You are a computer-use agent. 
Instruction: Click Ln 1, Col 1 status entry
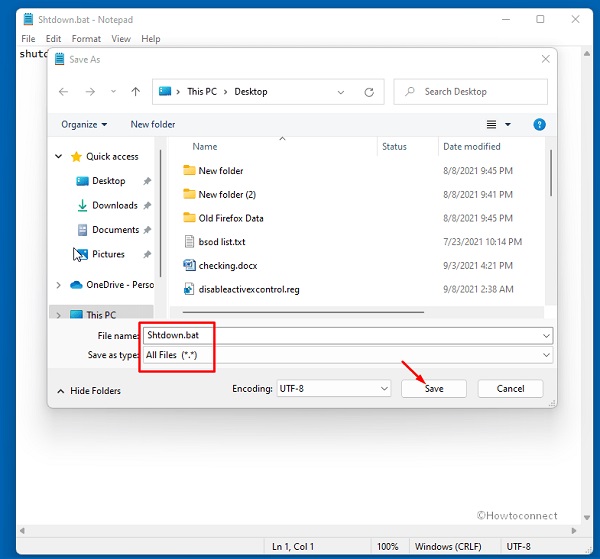click(293, 547)
